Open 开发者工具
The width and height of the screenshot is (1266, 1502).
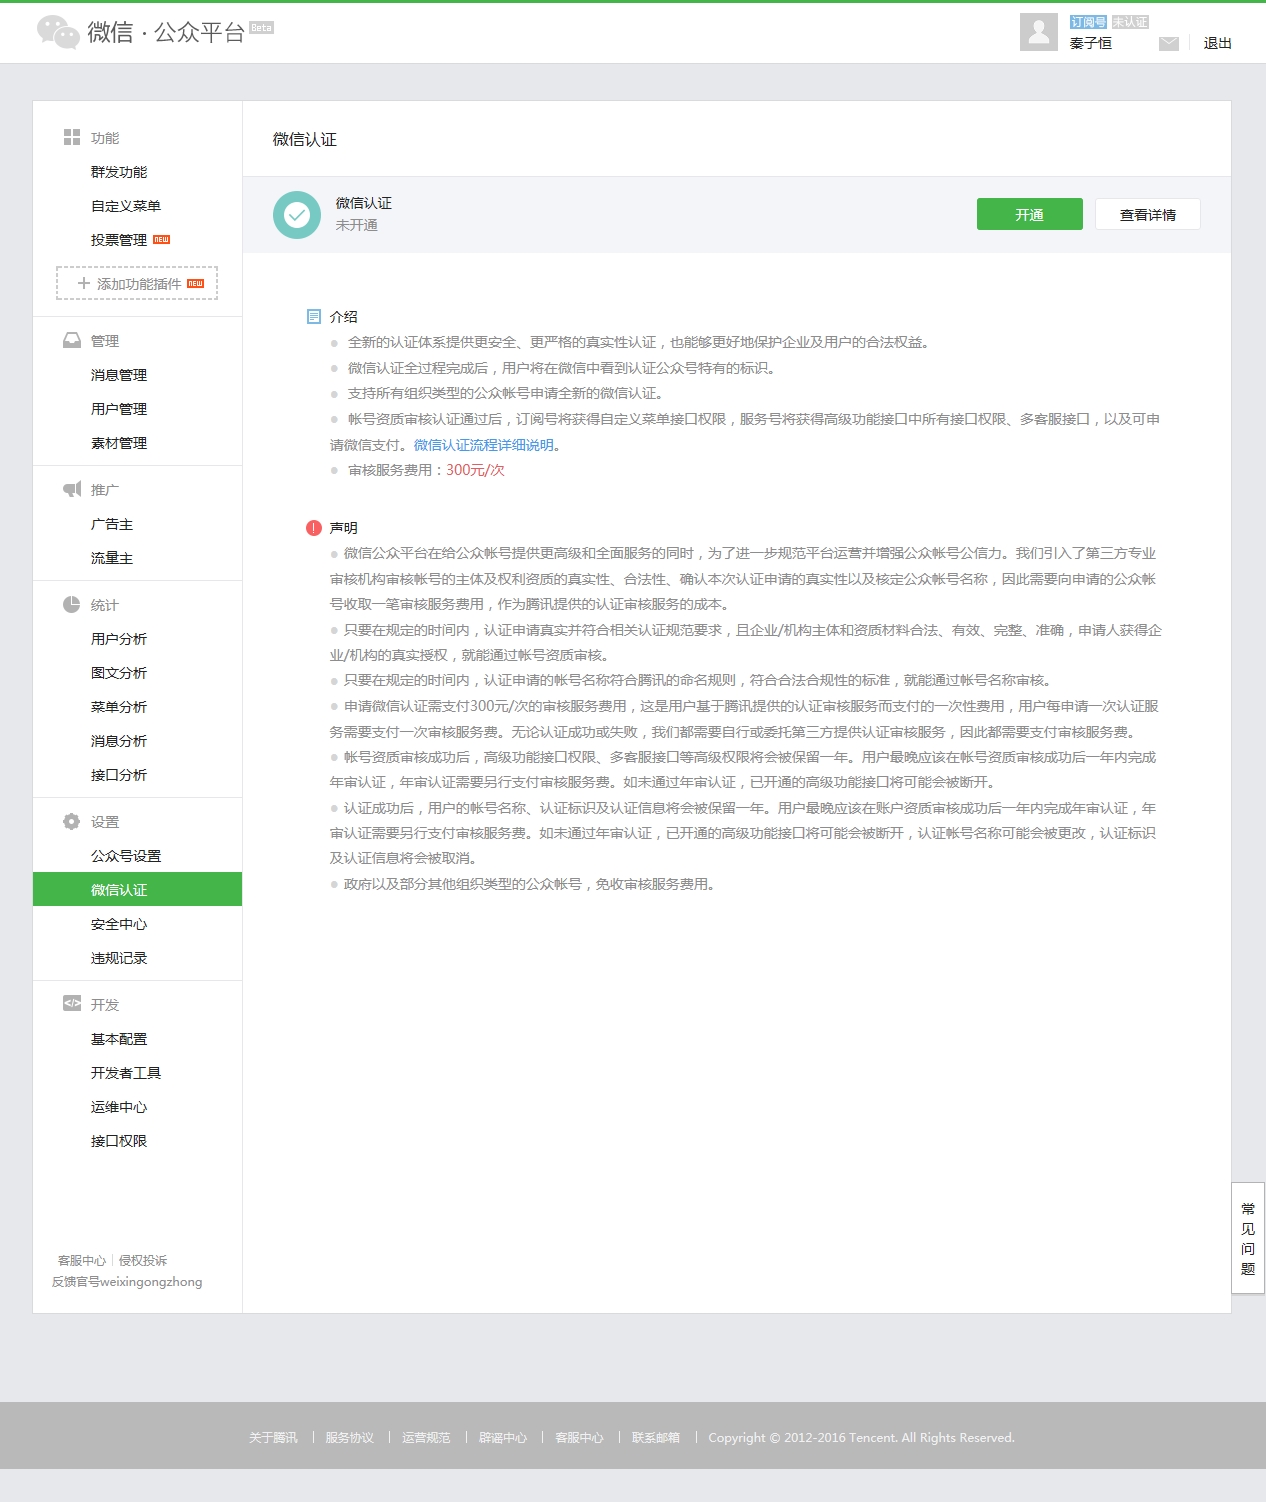click(x=126, y=1073)
